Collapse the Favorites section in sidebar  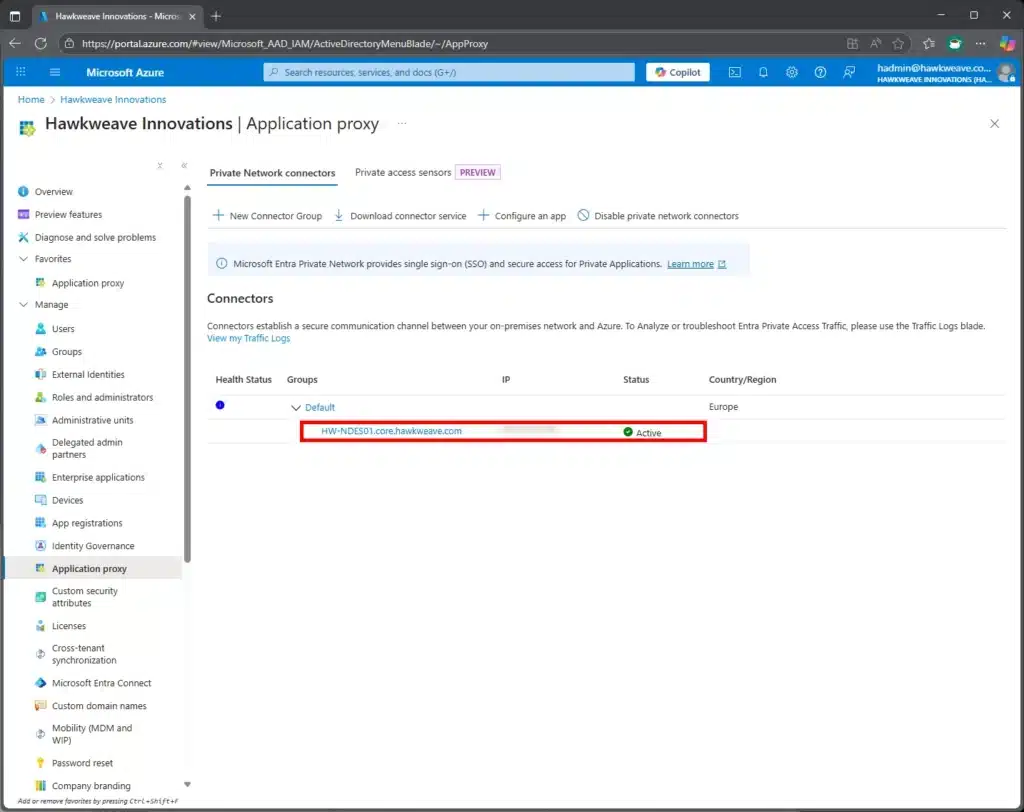click(24, 259)
